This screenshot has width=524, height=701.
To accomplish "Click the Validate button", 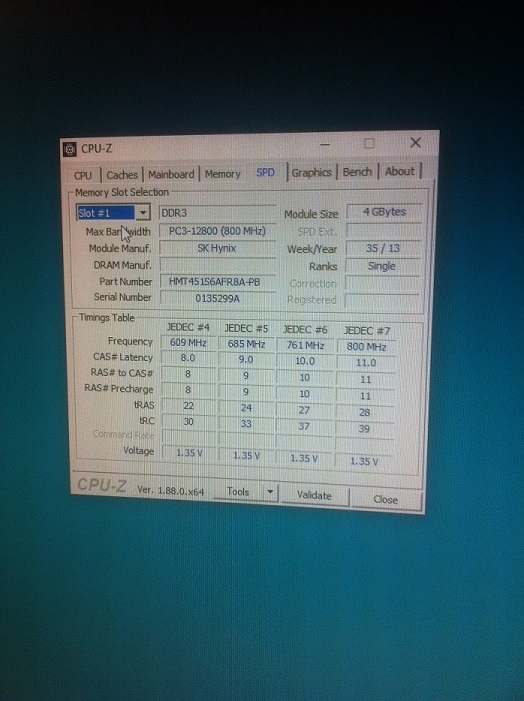I will point(314,495).
